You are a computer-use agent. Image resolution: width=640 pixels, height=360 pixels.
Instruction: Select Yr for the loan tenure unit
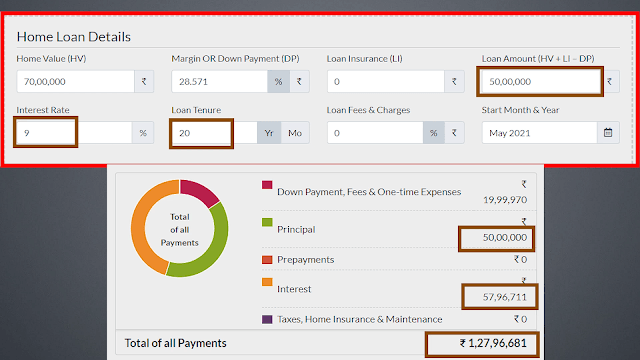(269, 133)
